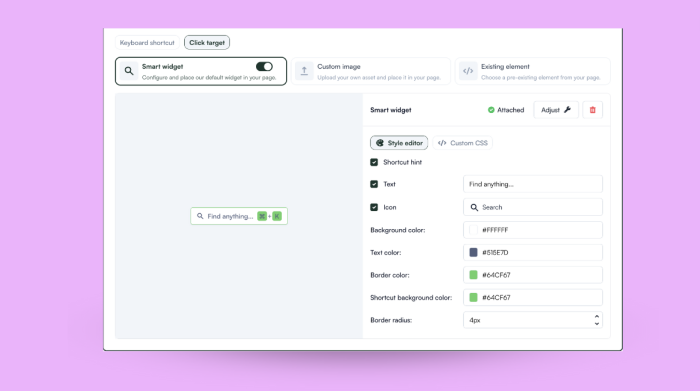Click the upload arrow icon for Custom image

click(x=304, y=71)
